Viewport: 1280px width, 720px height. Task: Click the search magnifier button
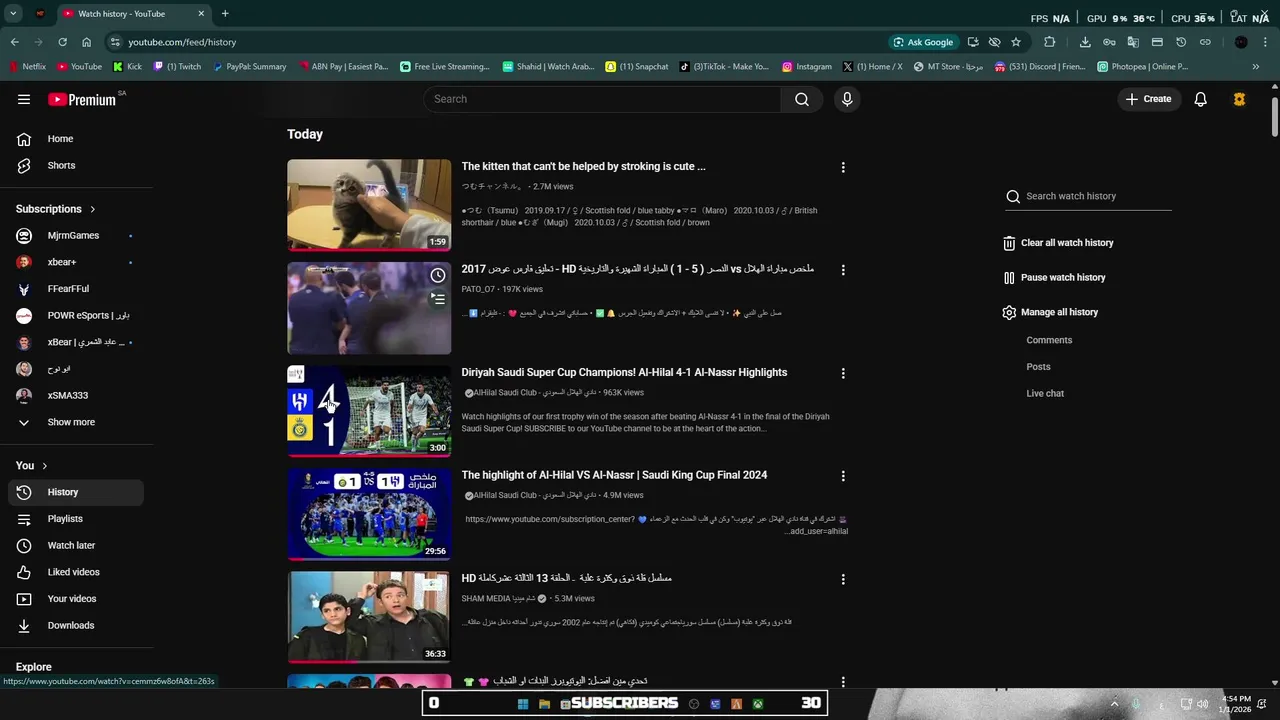[x=802, y=99]
